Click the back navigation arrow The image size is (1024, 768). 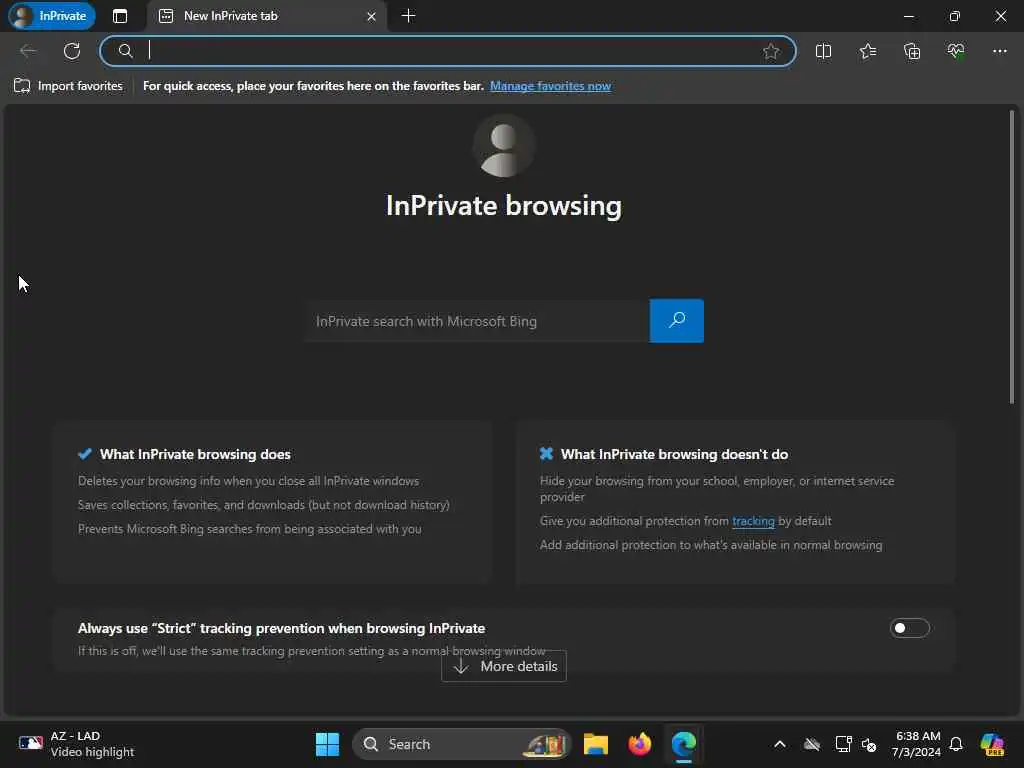coord(28,51)
